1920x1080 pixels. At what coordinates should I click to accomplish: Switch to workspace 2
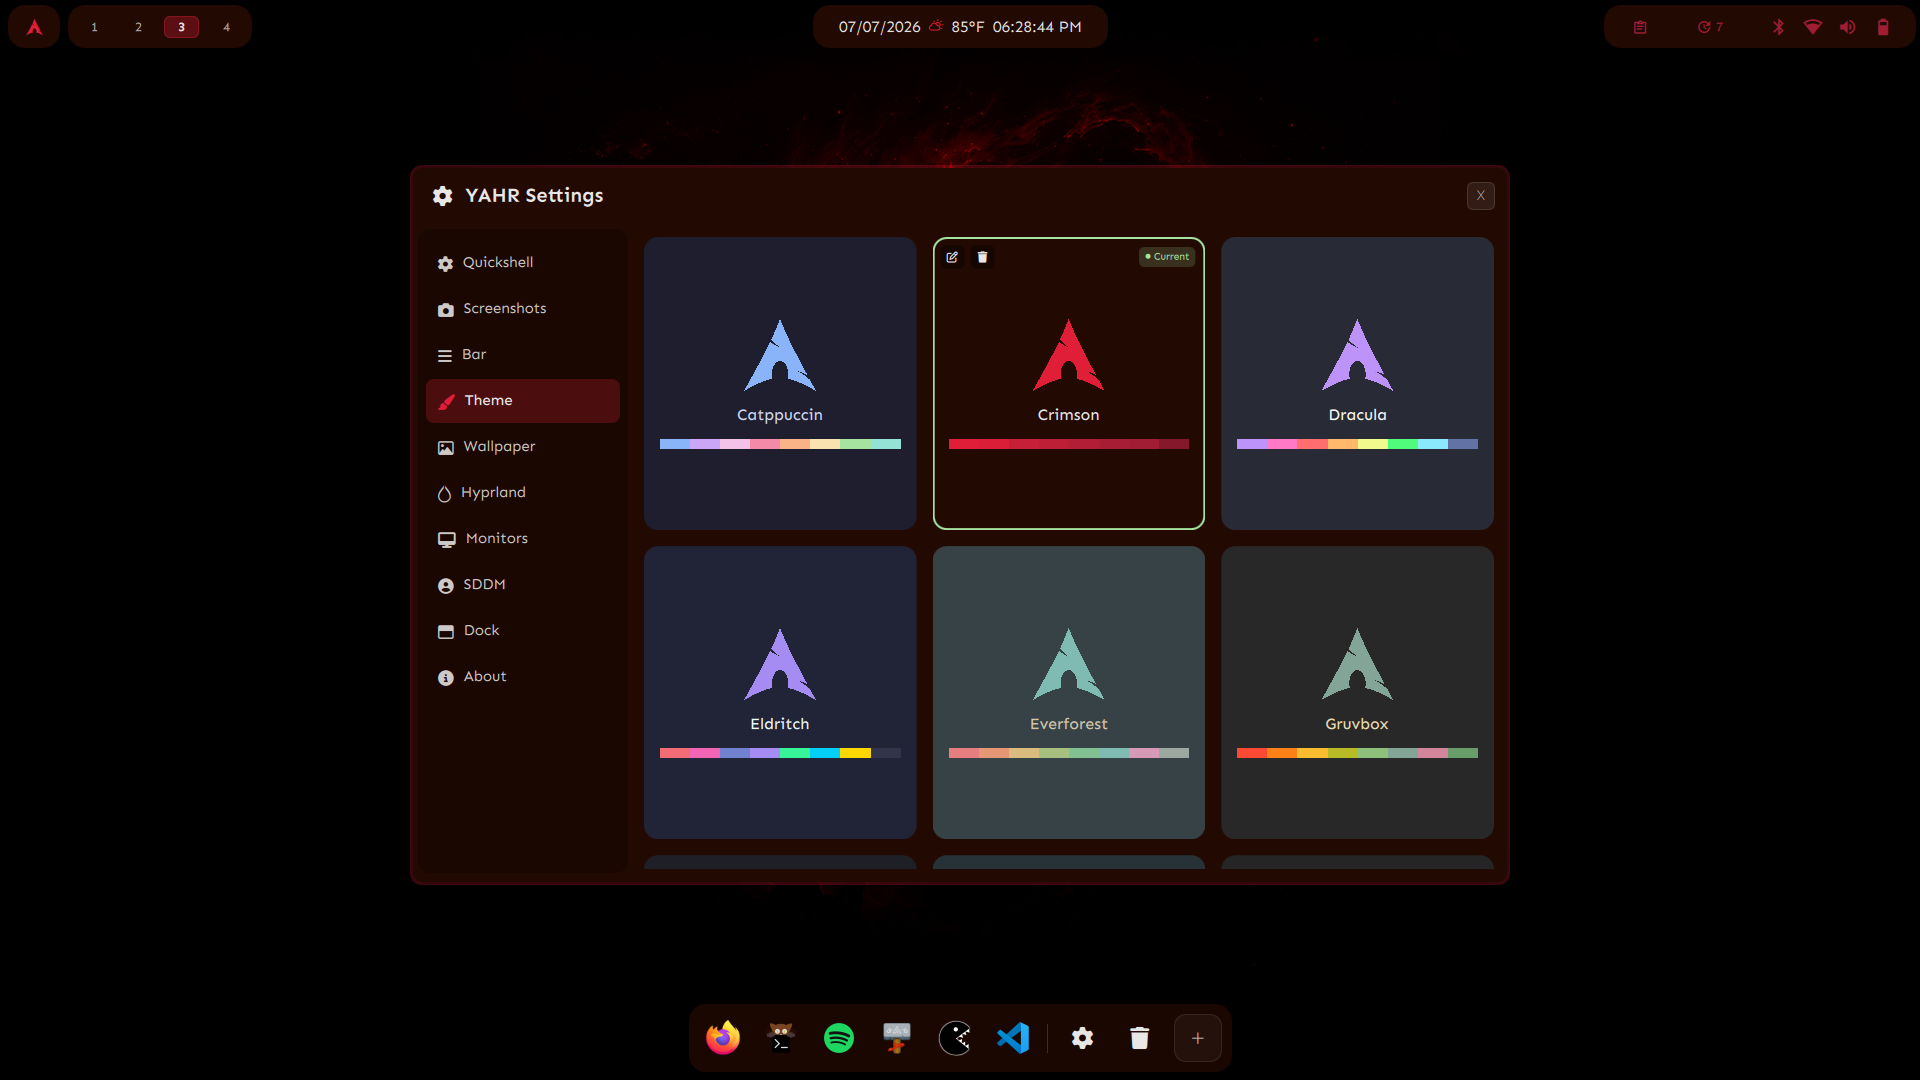[x=138, y=27]
